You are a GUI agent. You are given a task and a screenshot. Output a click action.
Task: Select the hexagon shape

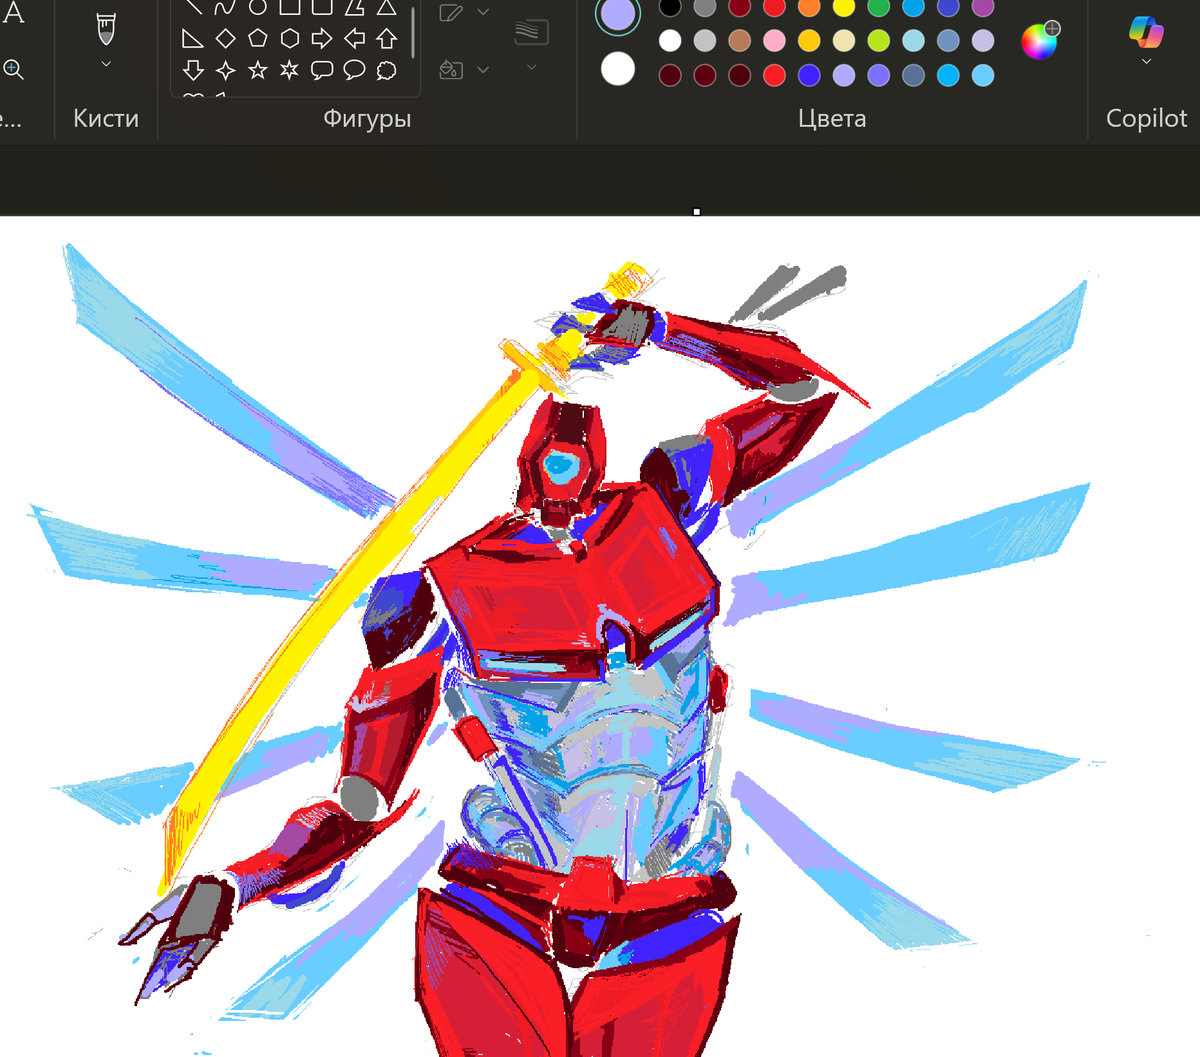pyautogui.click(x=290, y=38)
